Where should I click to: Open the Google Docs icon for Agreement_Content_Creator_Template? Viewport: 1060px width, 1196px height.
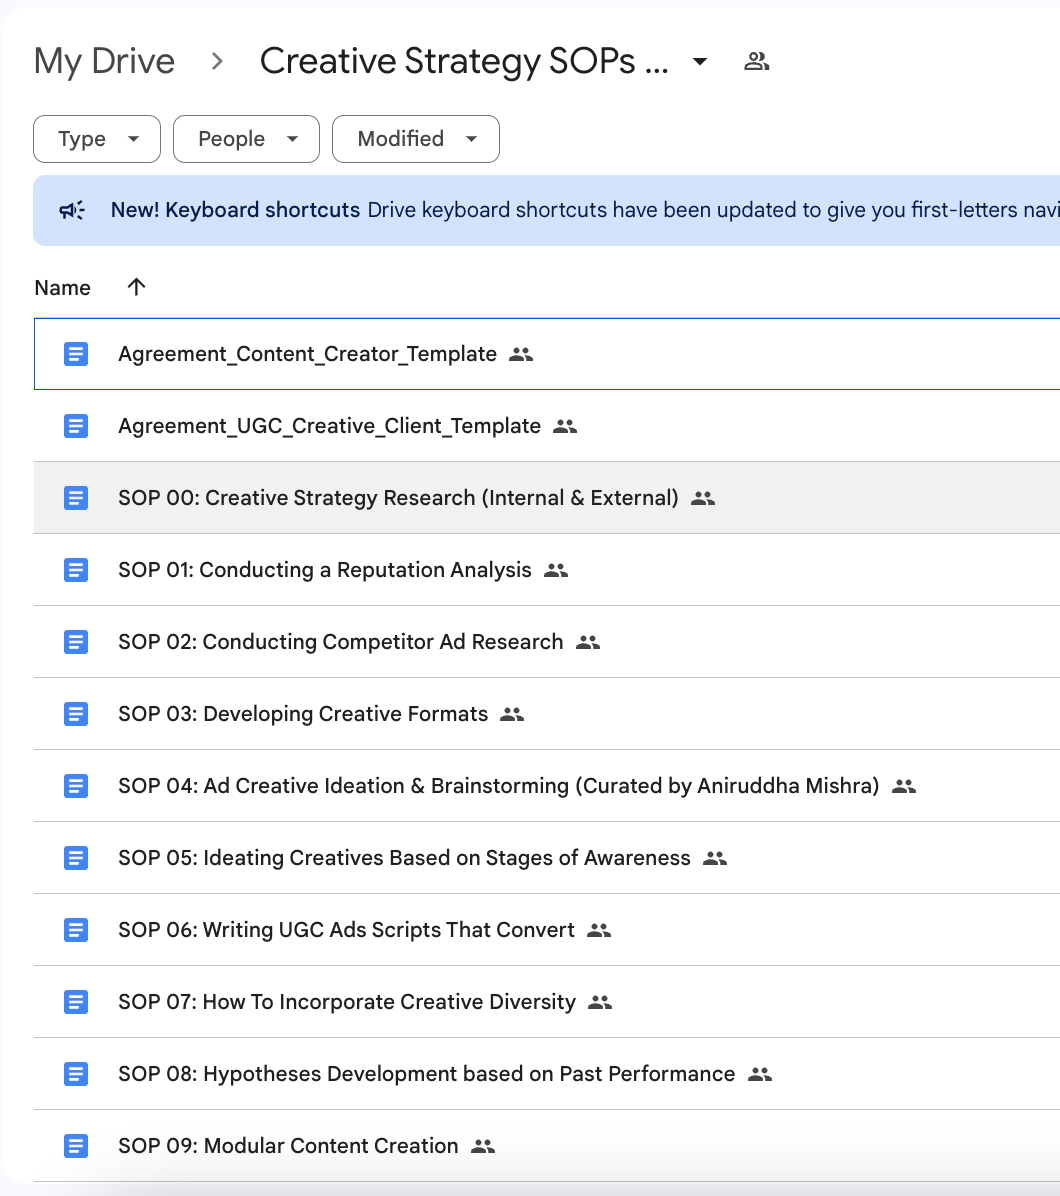click(x=76, y=354)
